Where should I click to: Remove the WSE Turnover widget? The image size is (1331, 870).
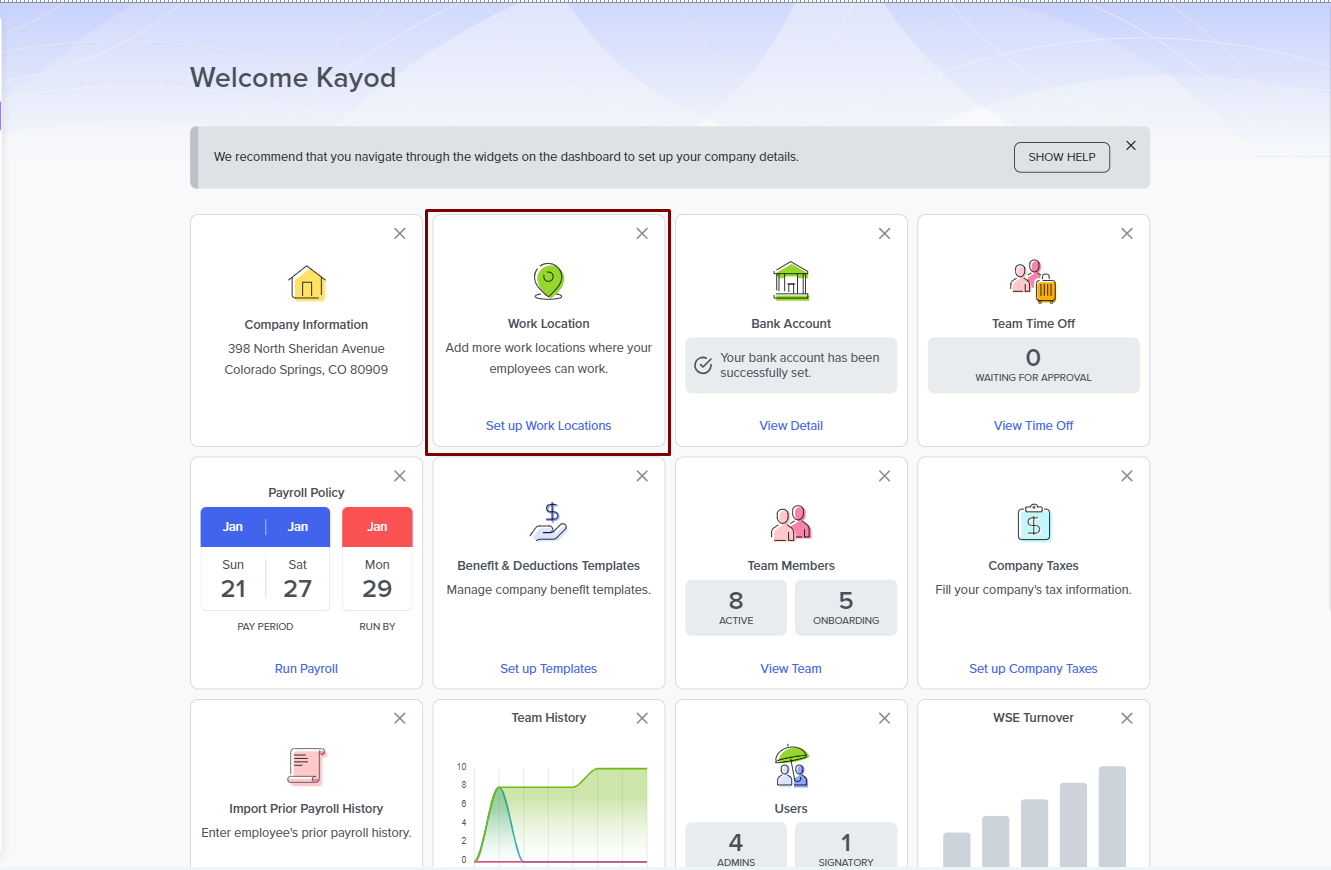(1127, 719)
